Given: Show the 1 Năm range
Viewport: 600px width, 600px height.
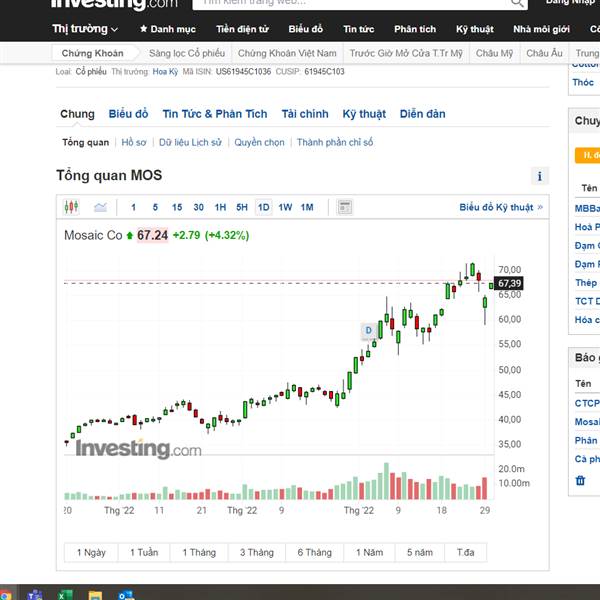Looking at the screenshot, I should [x=369, y=553].
